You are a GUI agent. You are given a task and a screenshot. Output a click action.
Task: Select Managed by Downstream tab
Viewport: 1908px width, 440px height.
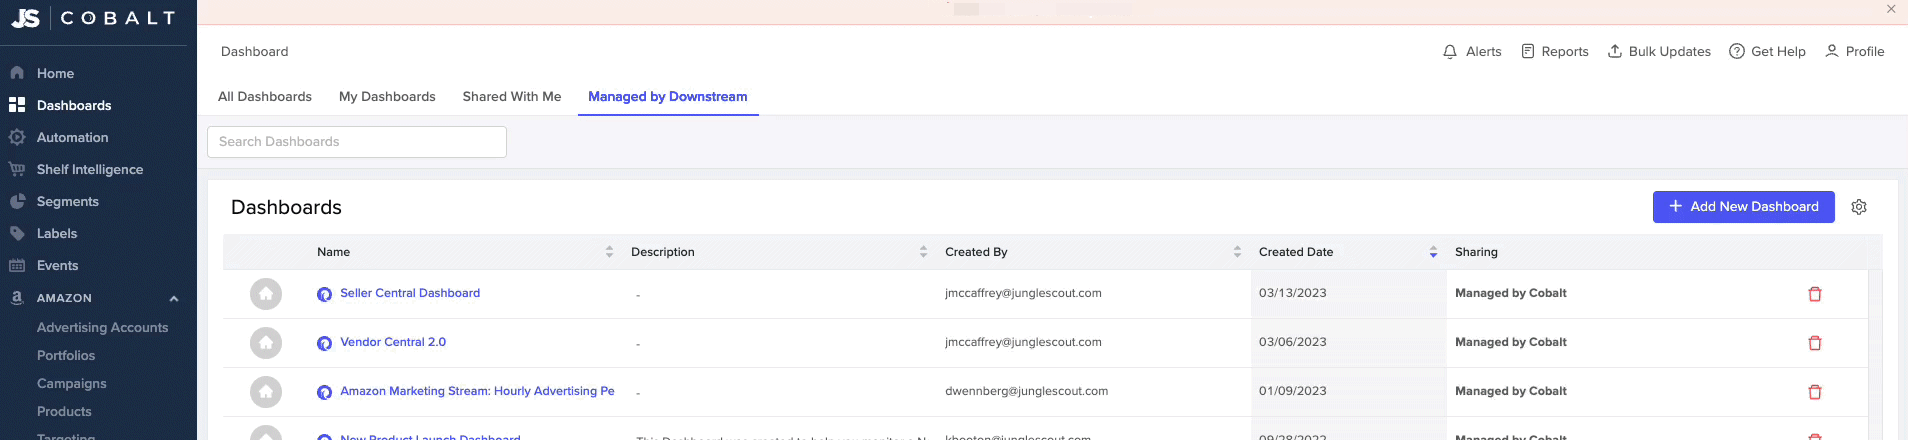point(668,96)
